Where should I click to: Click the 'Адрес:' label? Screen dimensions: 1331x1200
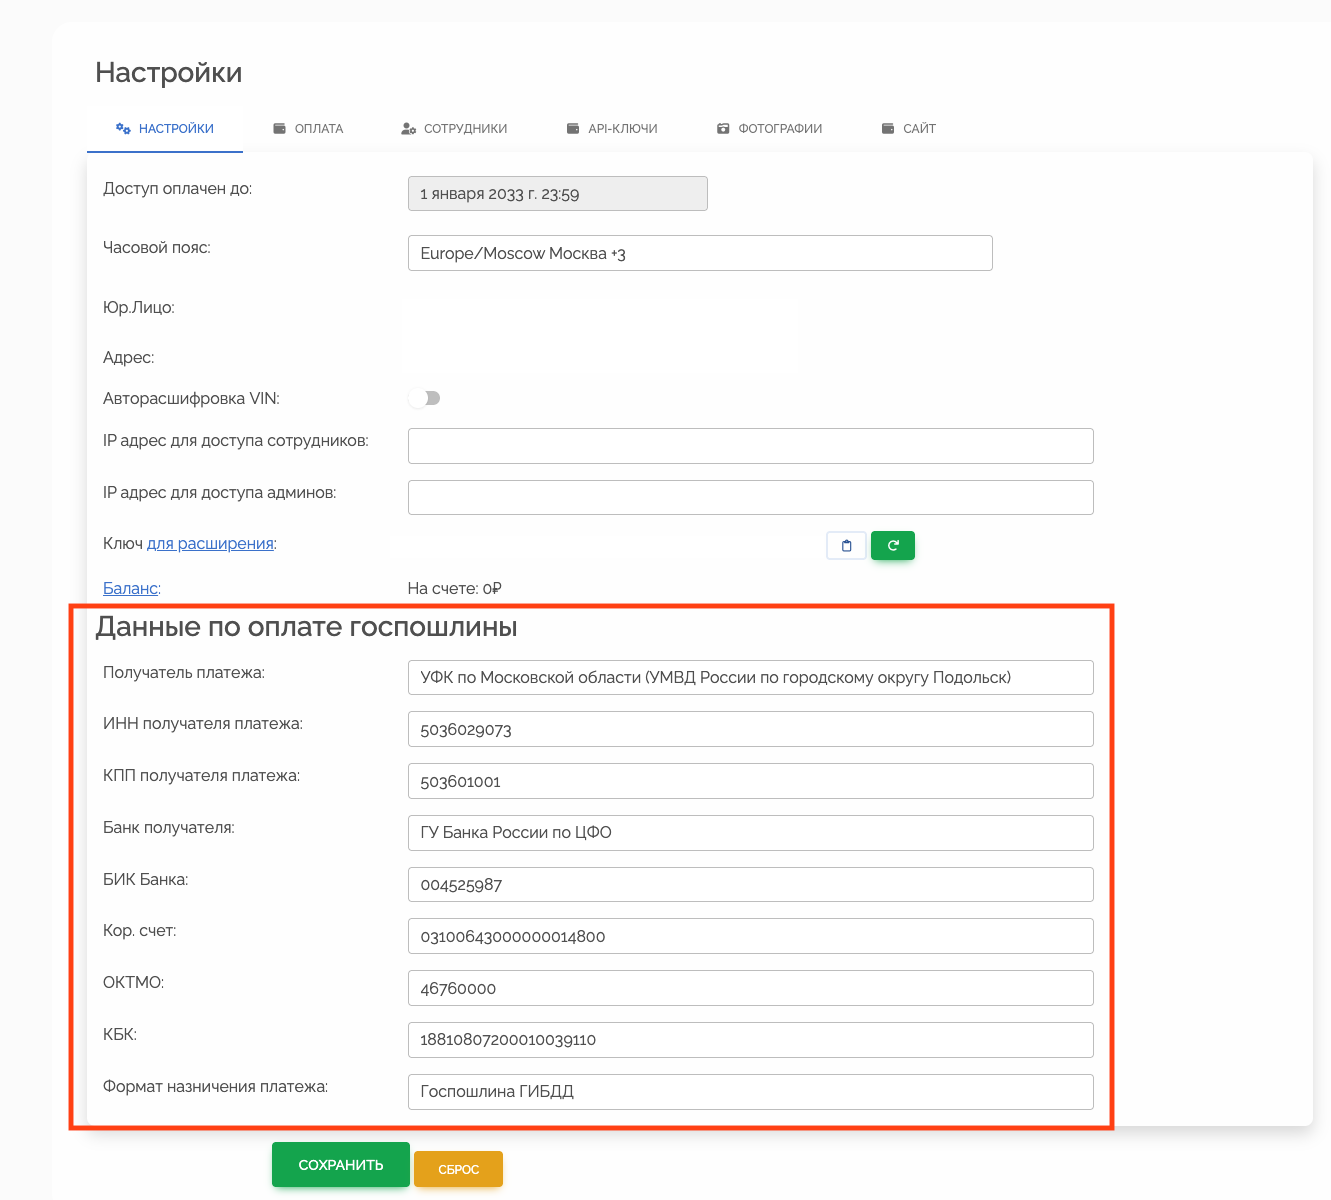(x=129, y=357)
